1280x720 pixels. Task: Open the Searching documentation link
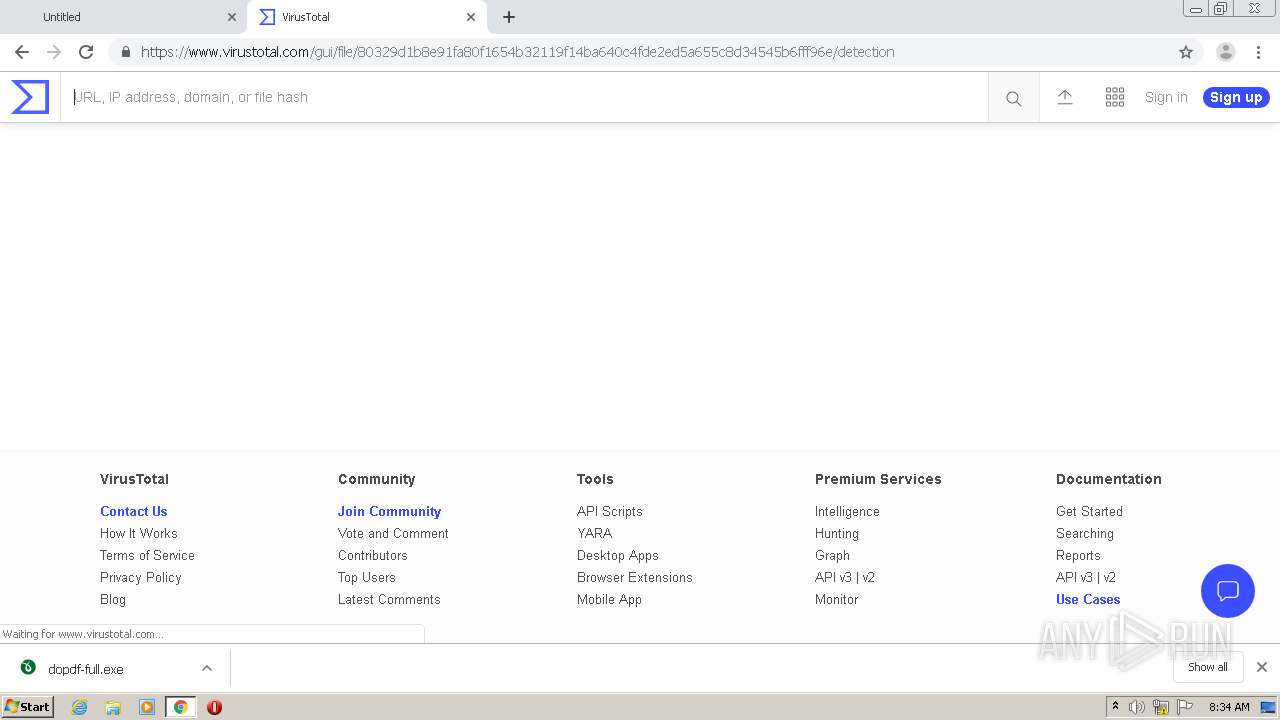pos(1085,533)
